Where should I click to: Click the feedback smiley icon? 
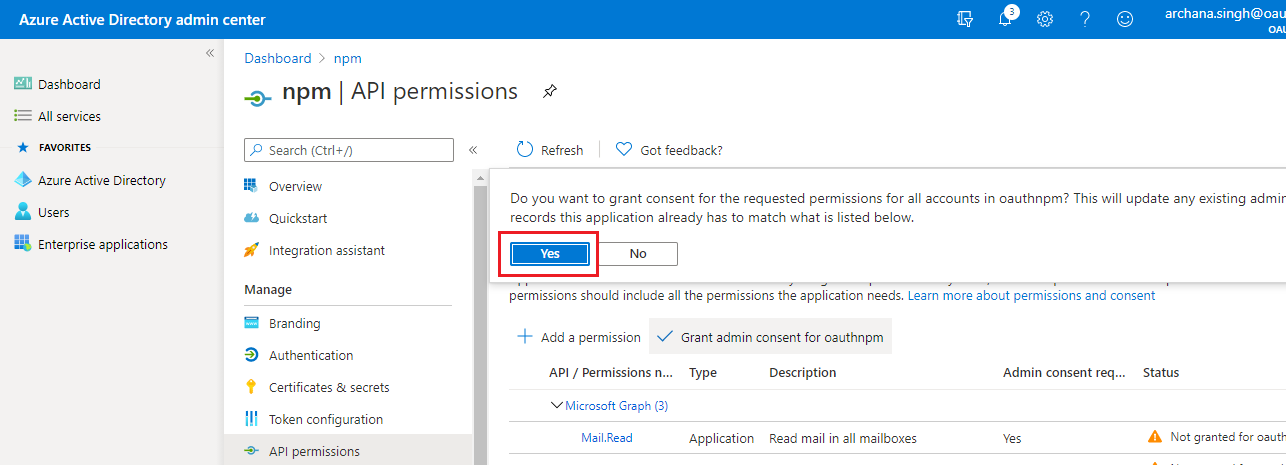[1125, 19]
